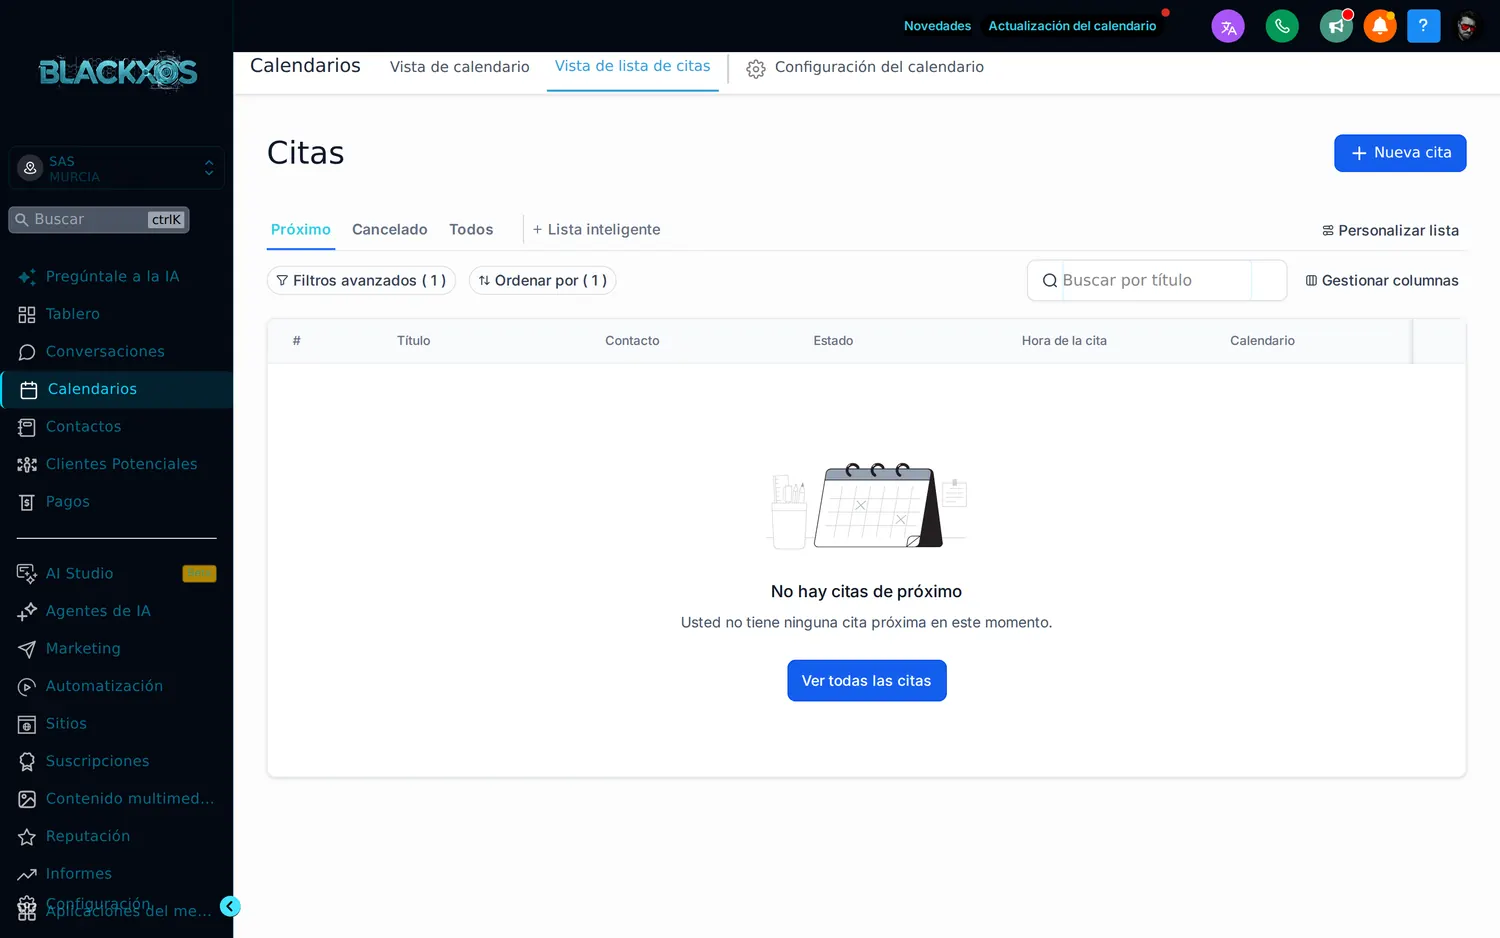Screen dimensions: 1500x938
Task: Click the BlackXOS logo
Action: point(117,72)
